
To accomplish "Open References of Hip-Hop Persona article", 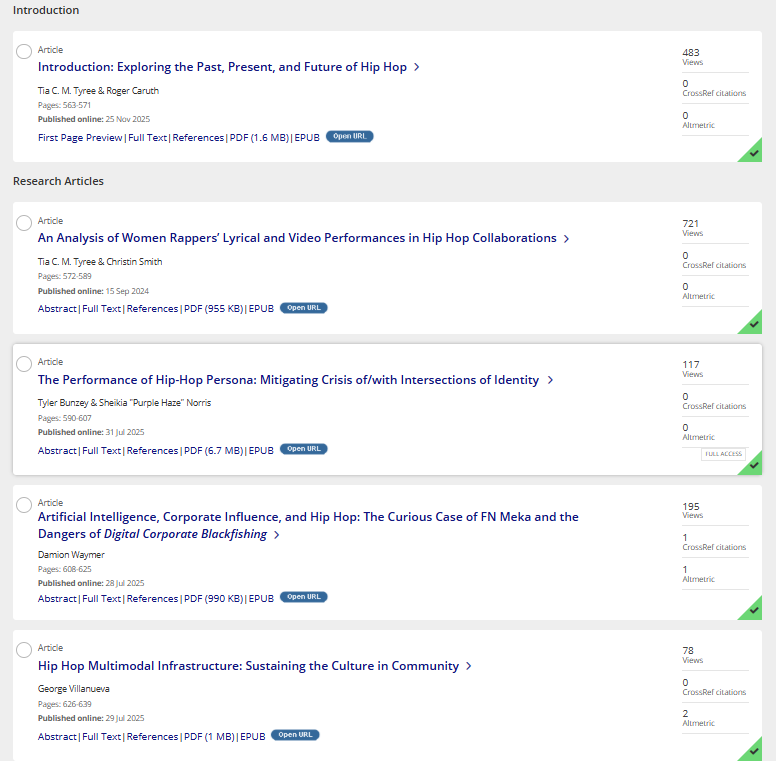I will pyautogui.click(x=152, y=451).
